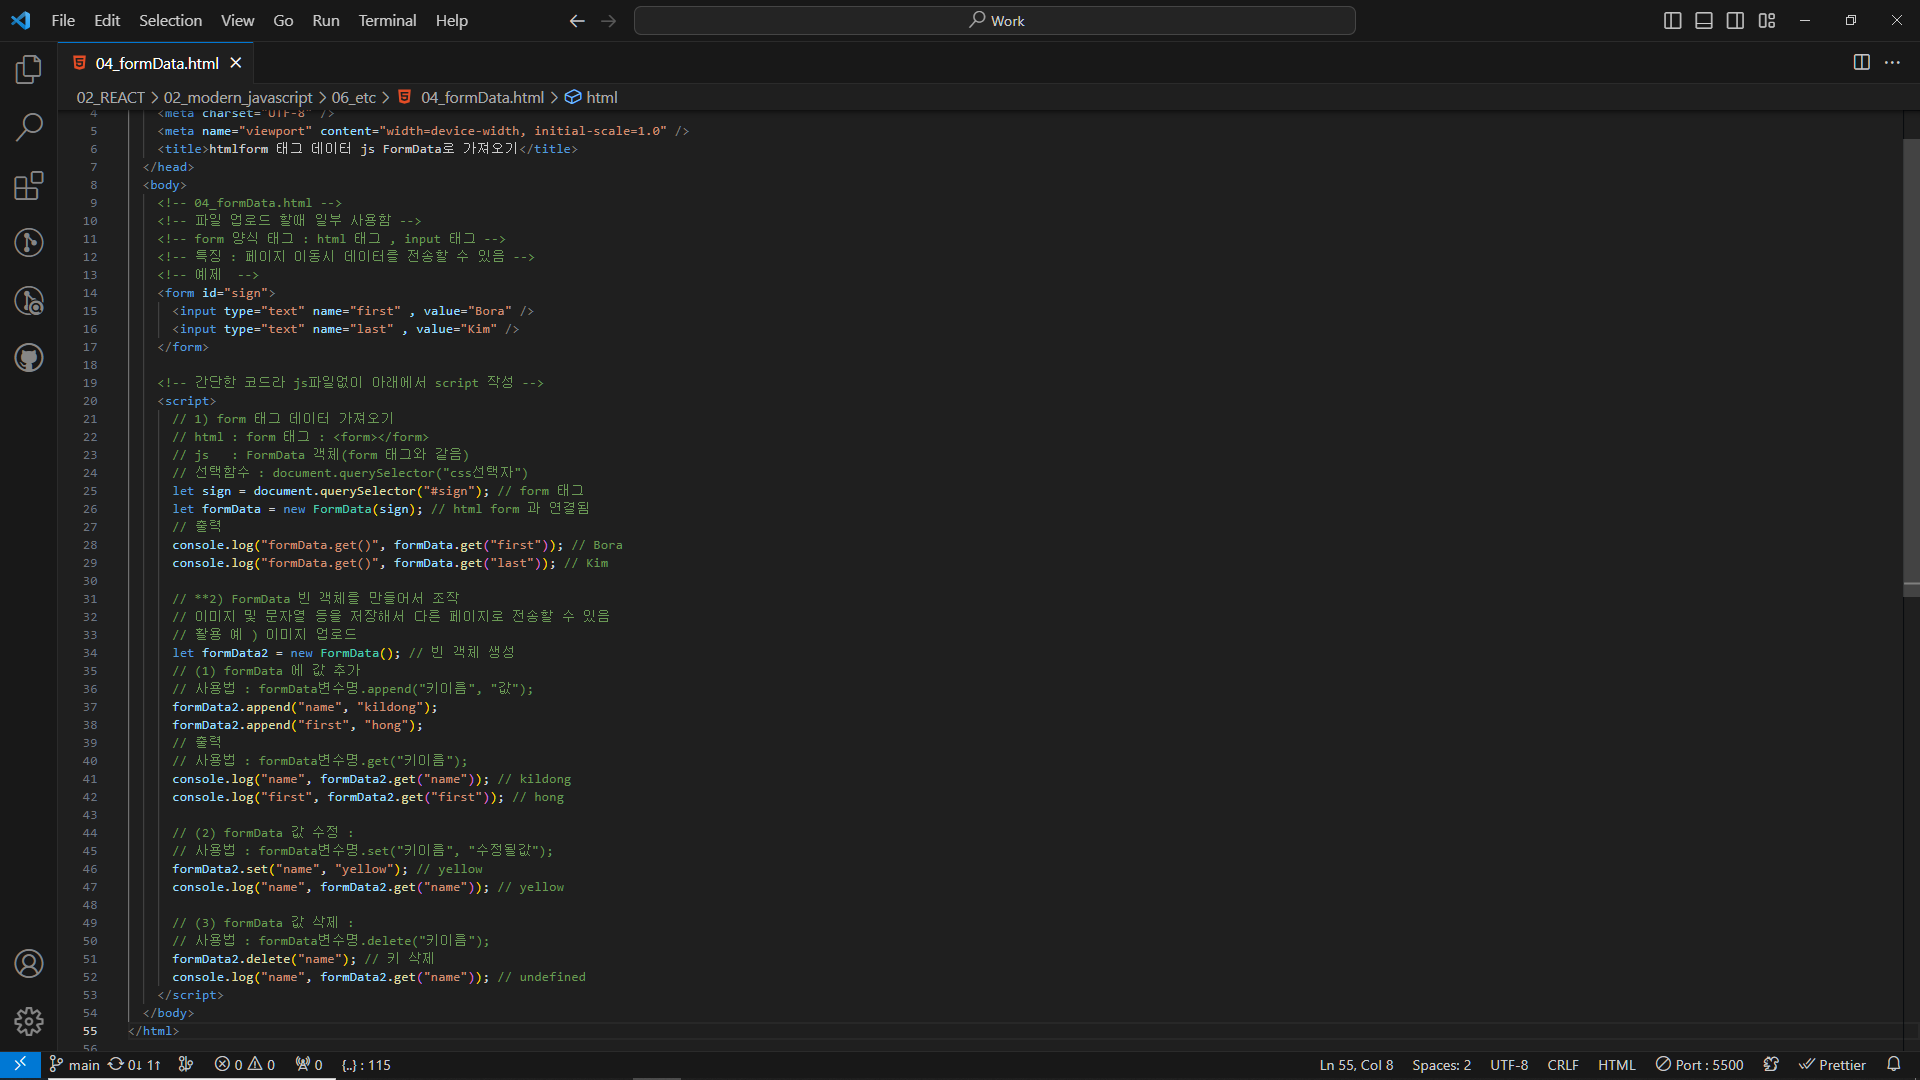Open the Search view icon
This screenshot has width=1920, height=1080.
[29, 127]
